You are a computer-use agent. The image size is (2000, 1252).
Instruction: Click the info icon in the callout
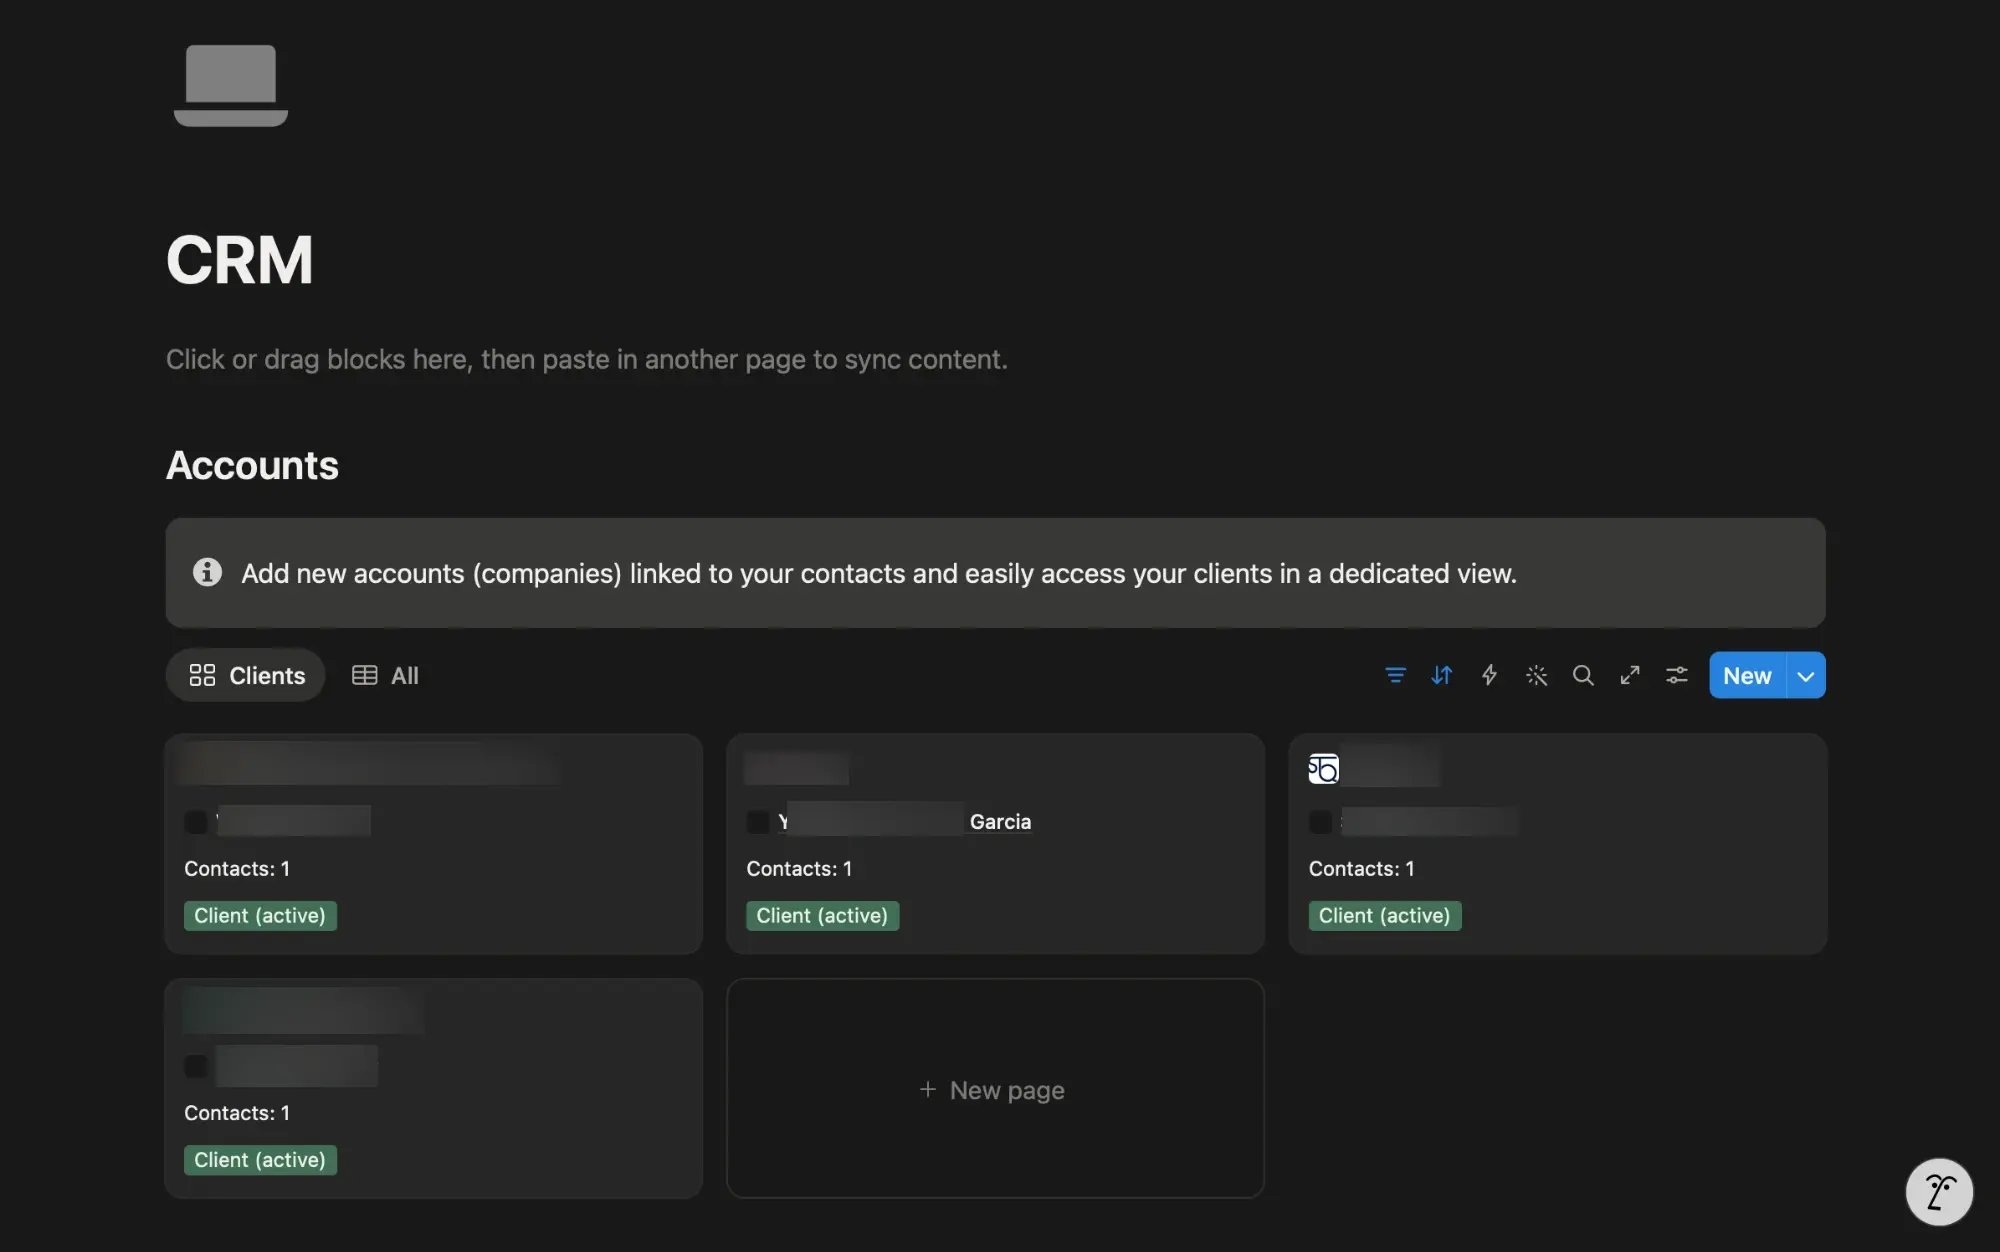tap(207, 572)
